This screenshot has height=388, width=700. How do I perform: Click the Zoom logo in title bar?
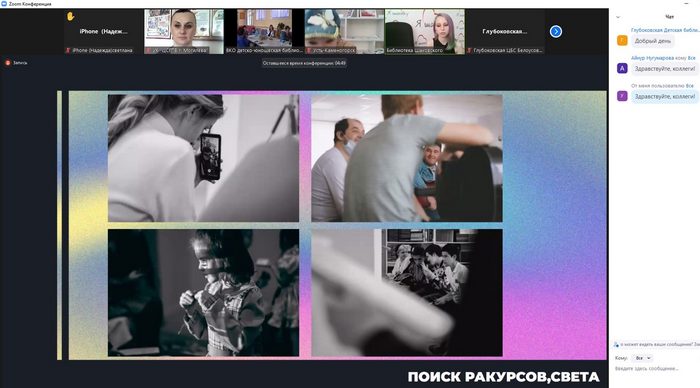(x=4, y=4)
